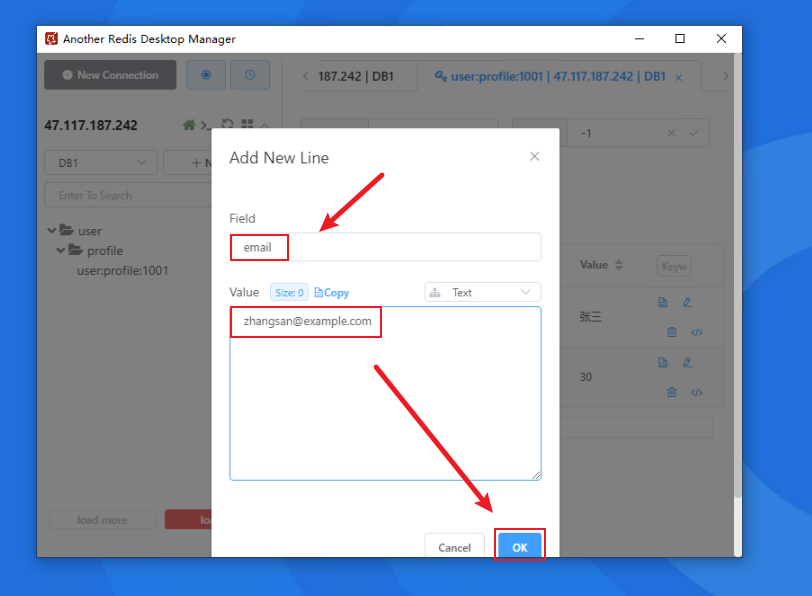Viewport: 812px width, 596px height.
Task: Open the settings gear icon button
Action: [206, 75]
